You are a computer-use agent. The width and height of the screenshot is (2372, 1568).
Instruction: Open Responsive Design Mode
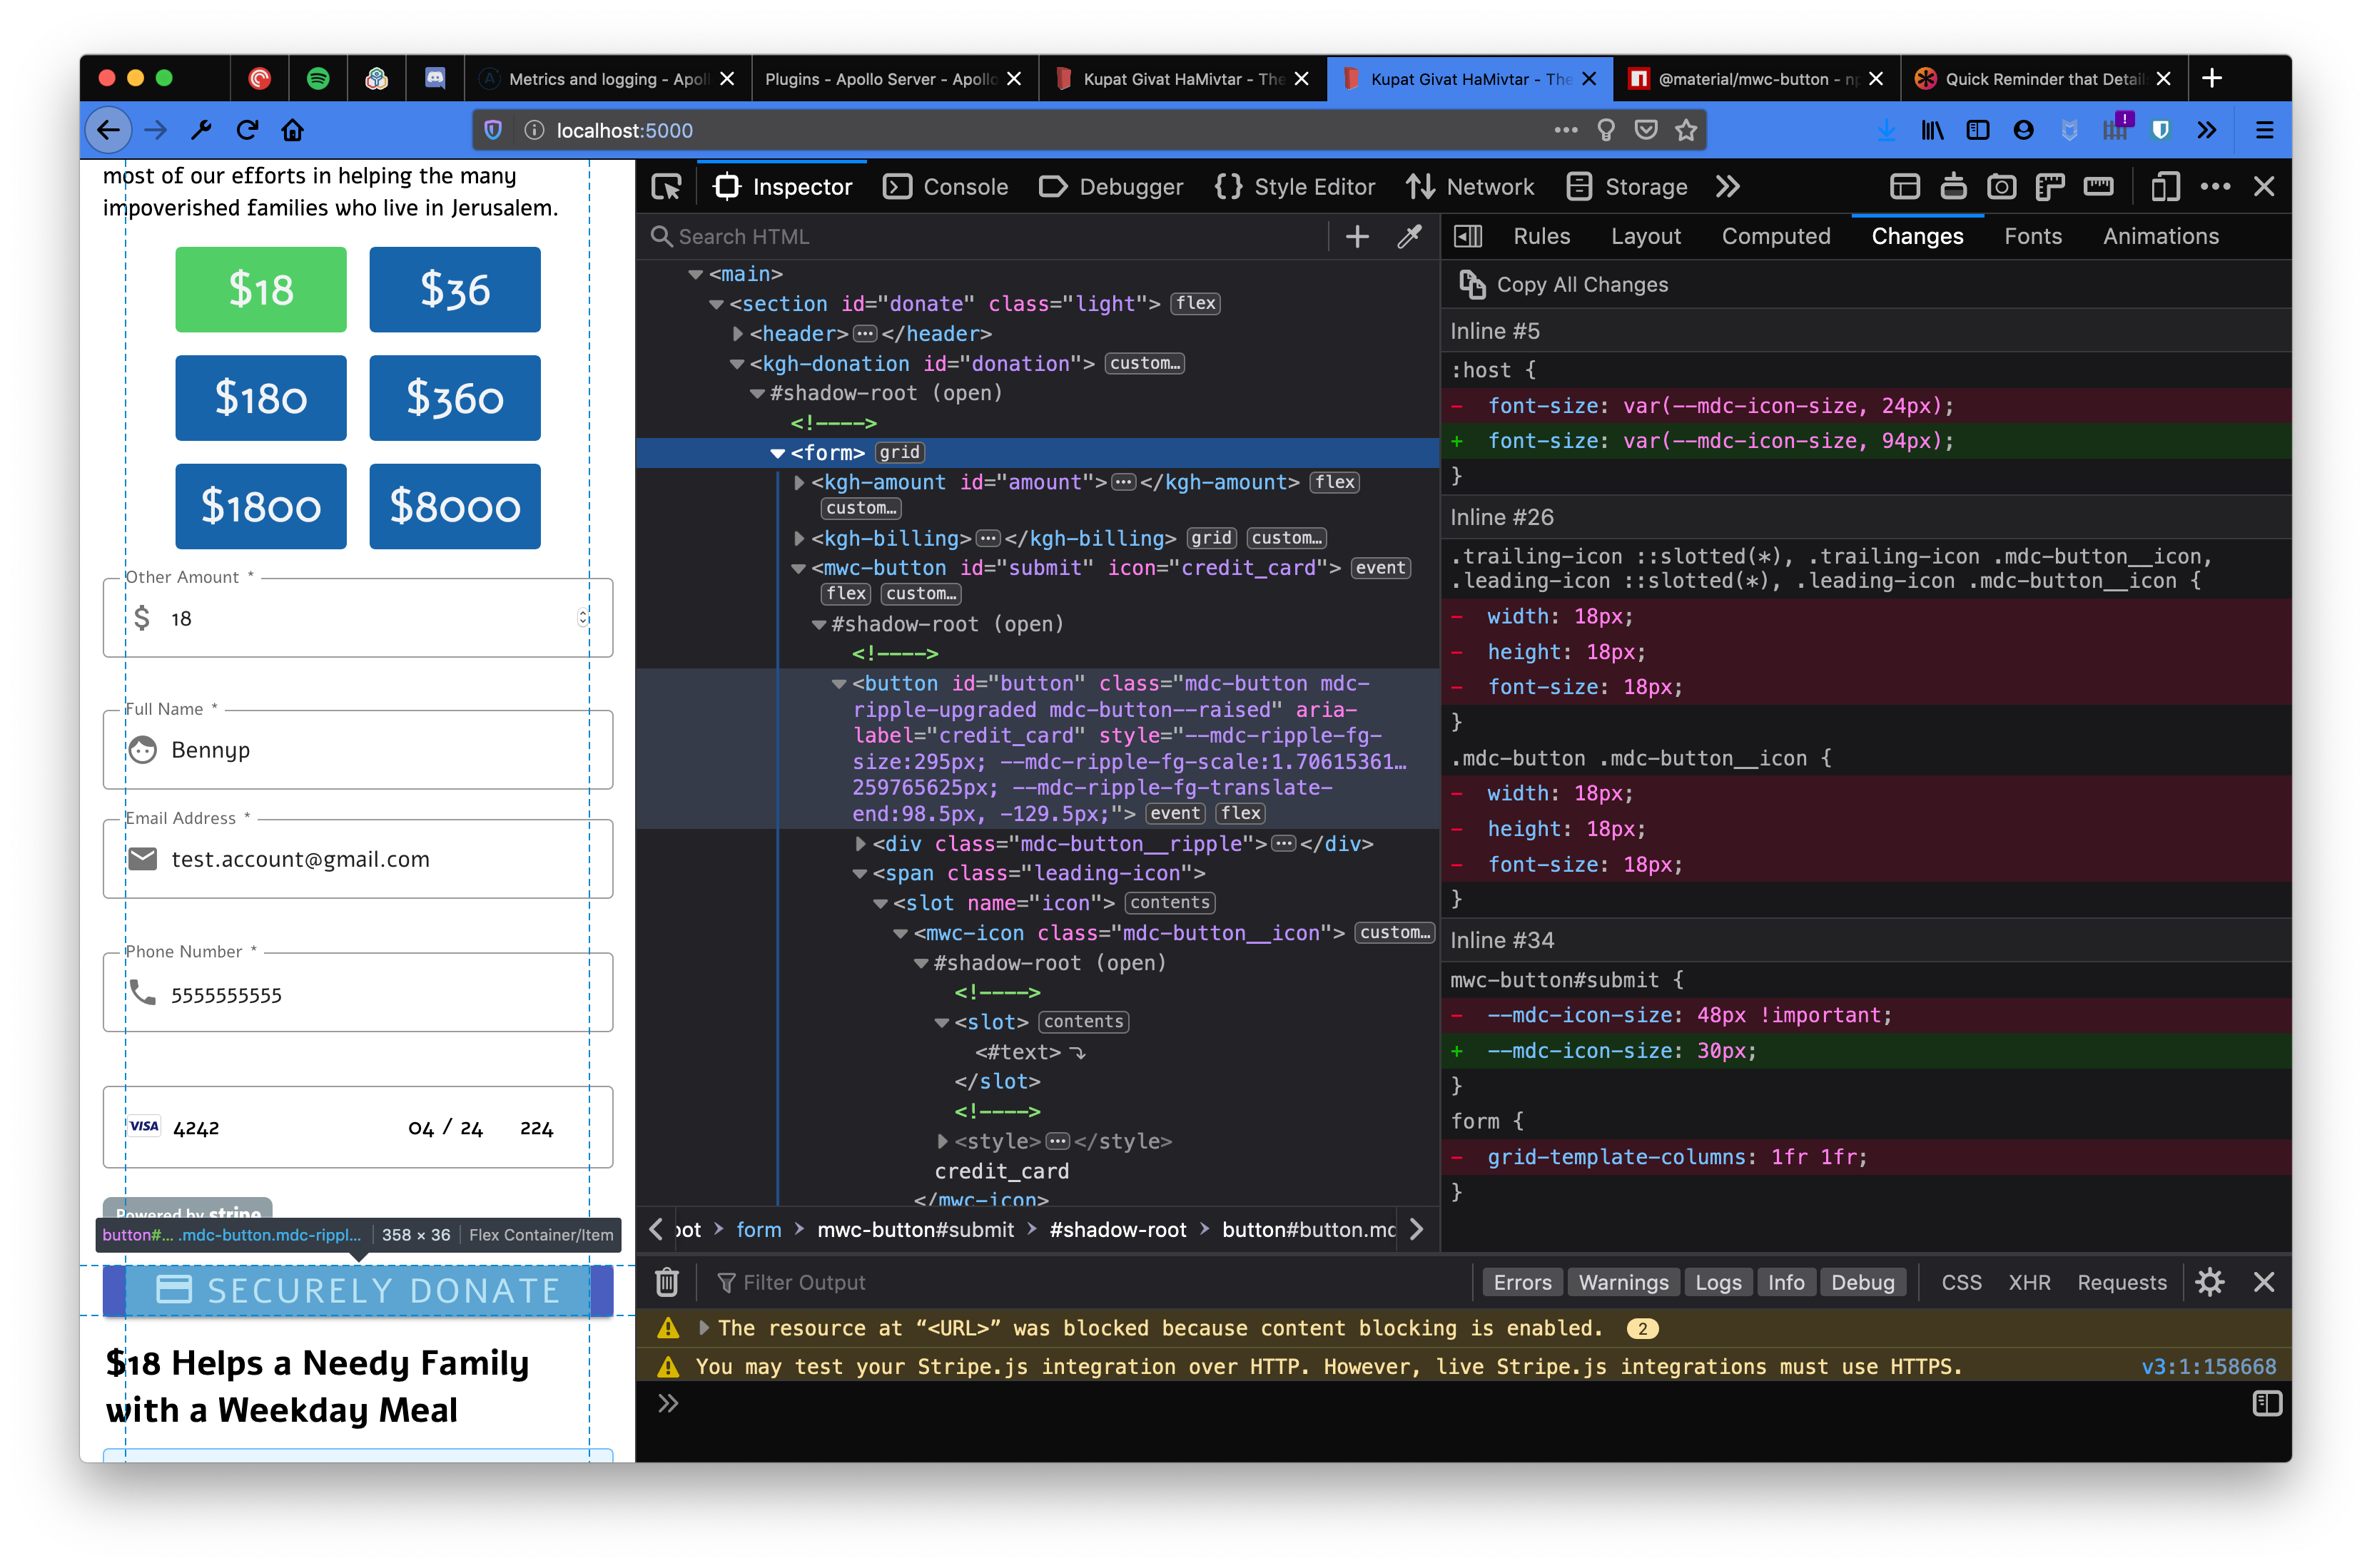2164,186
